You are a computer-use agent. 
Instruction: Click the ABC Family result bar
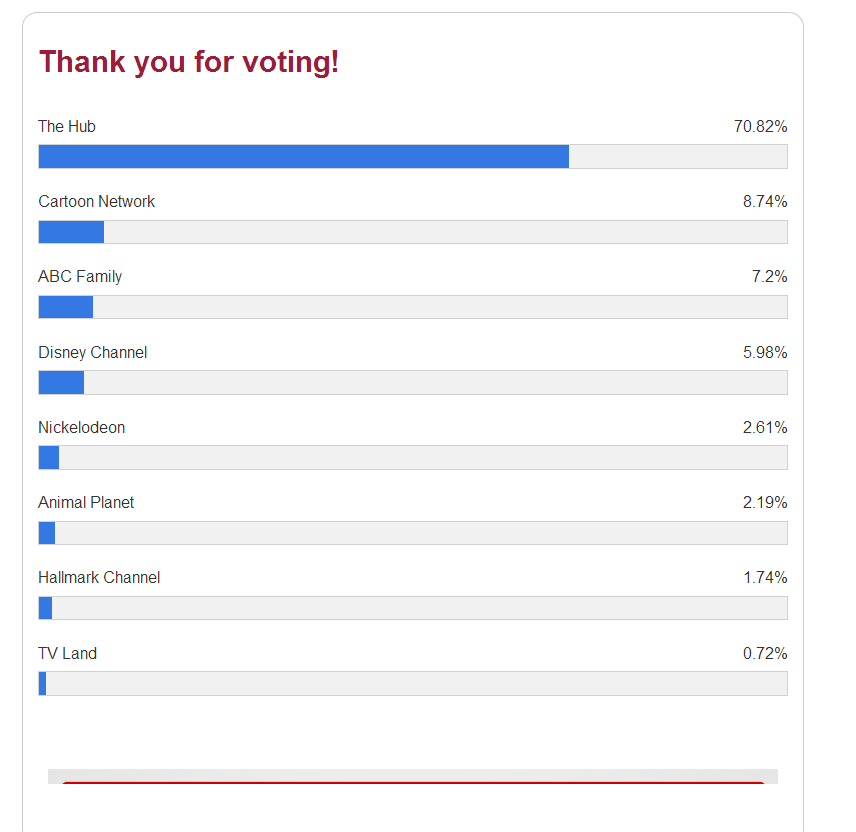[x=413, y=307]
